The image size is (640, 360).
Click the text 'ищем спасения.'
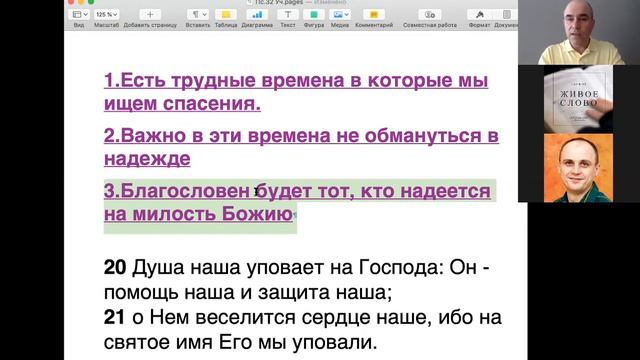182,103
